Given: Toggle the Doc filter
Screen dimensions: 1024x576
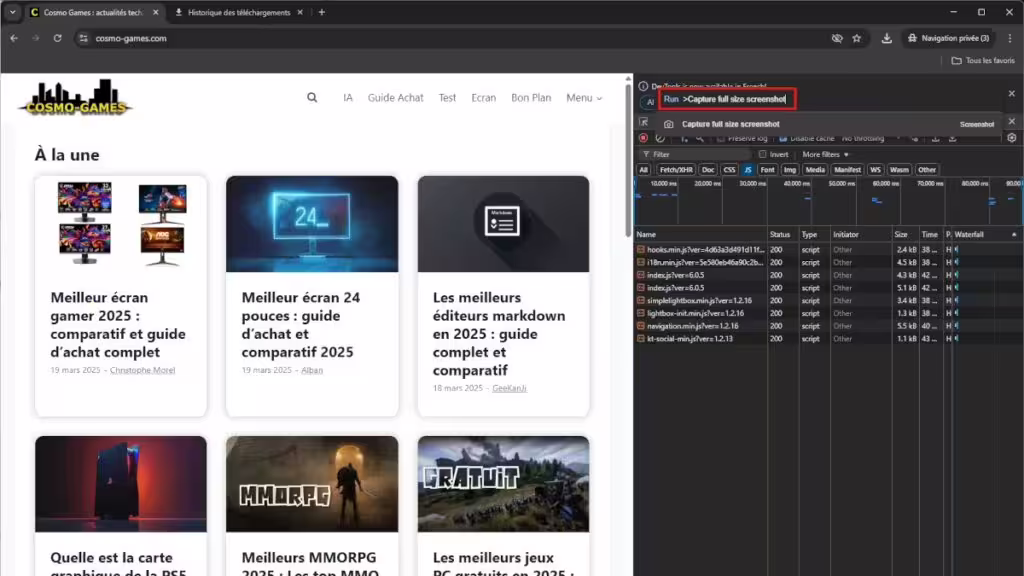Looking at the screenshot, I should 708,170.
